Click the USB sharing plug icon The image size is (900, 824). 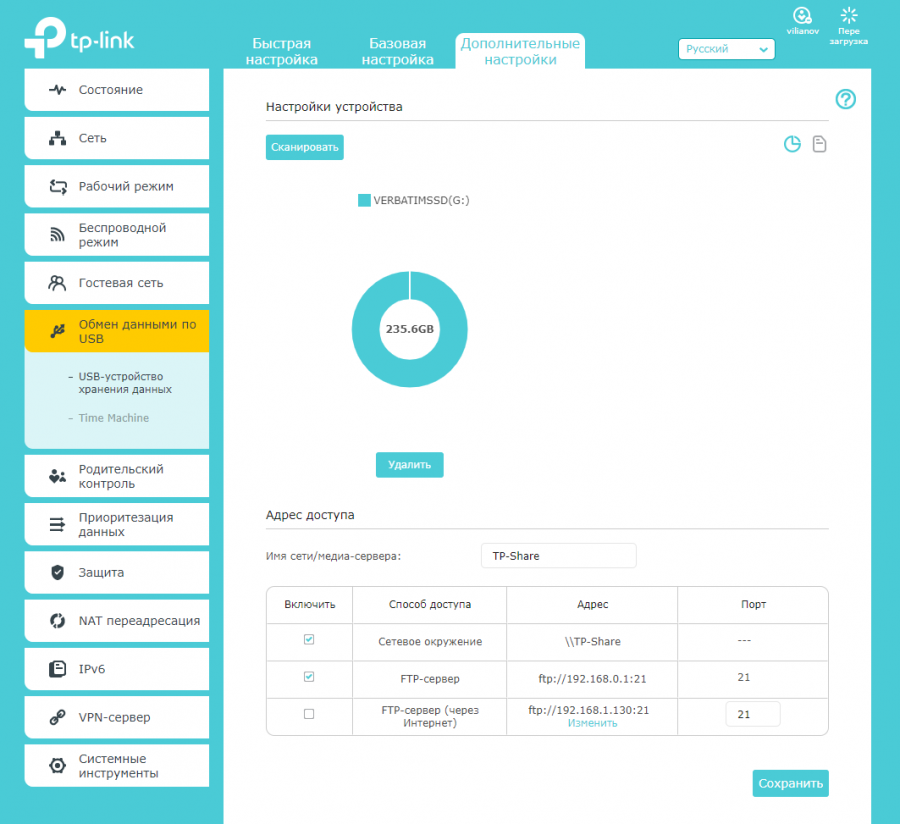pos(57,331)
